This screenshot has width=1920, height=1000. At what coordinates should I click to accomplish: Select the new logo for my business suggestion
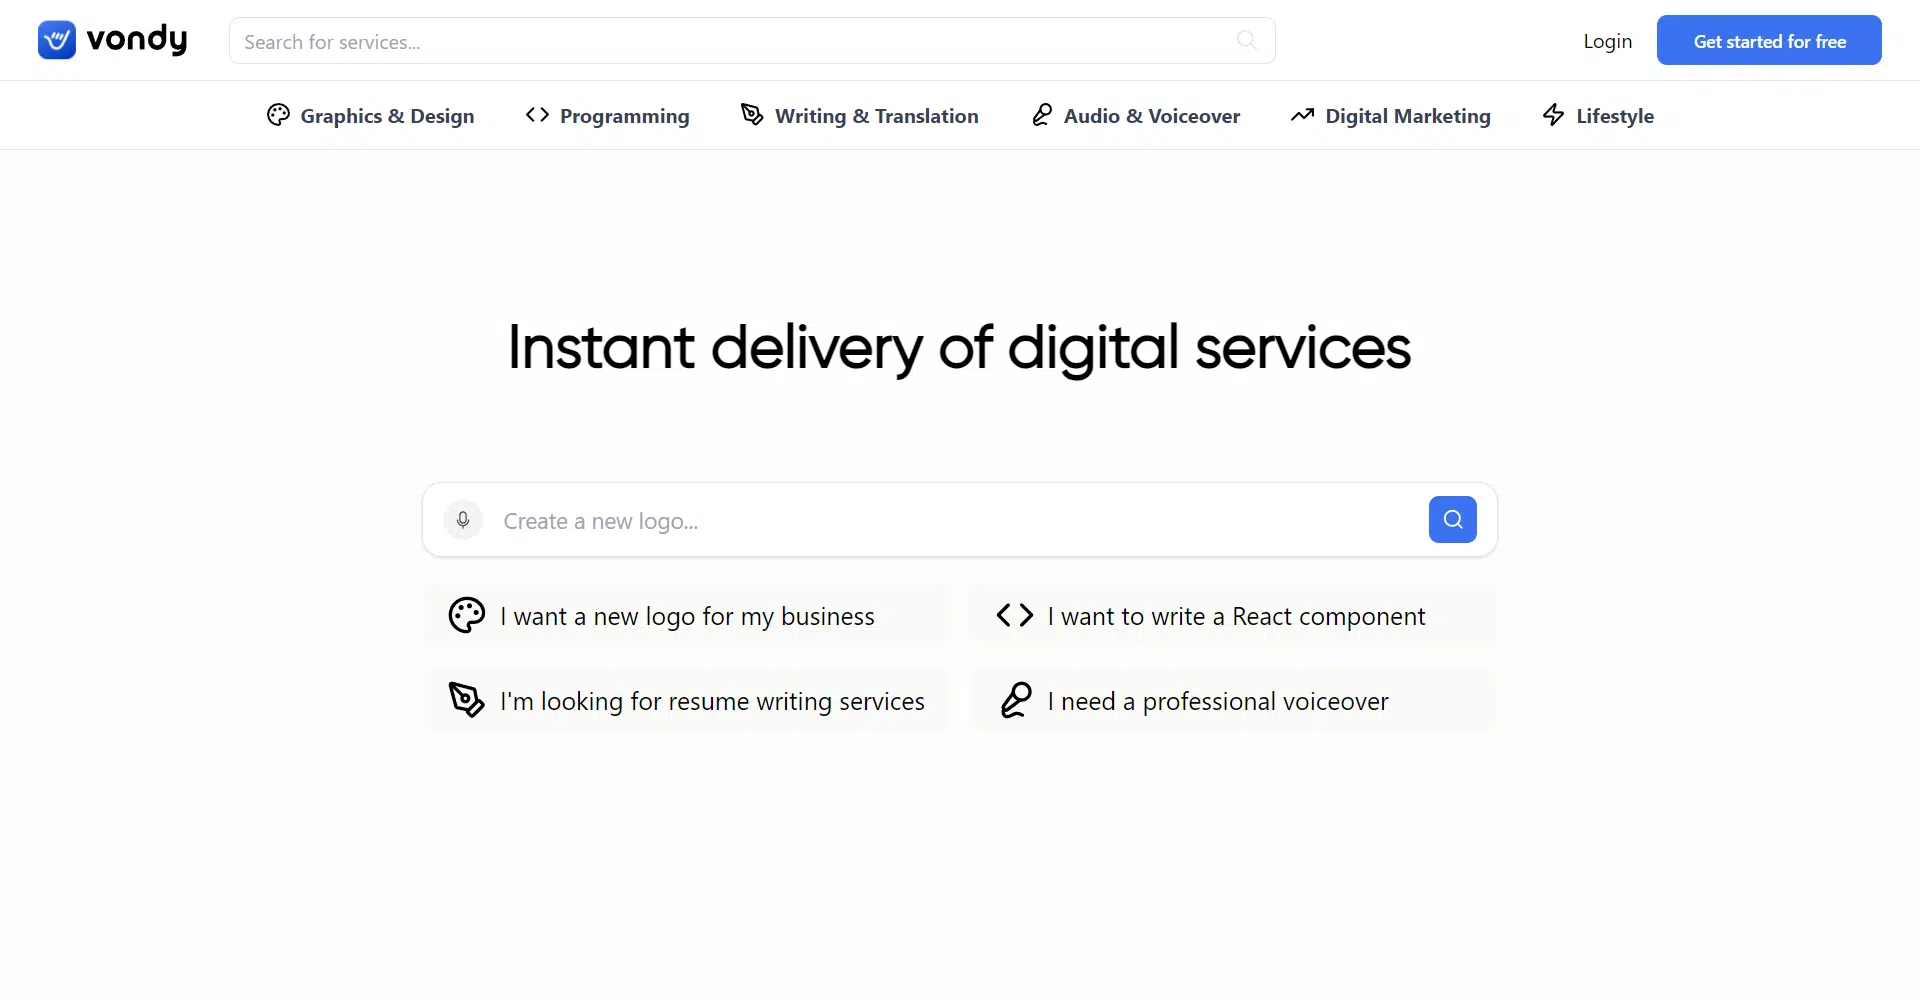click(686, 616)
